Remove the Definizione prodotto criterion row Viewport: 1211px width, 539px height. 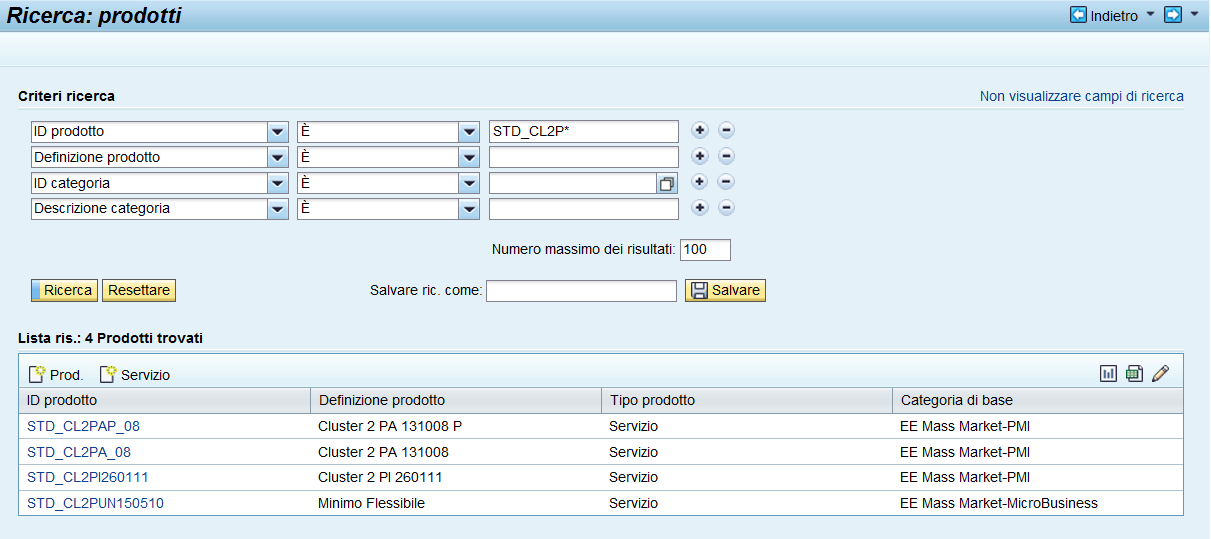(x=727, y=156)
